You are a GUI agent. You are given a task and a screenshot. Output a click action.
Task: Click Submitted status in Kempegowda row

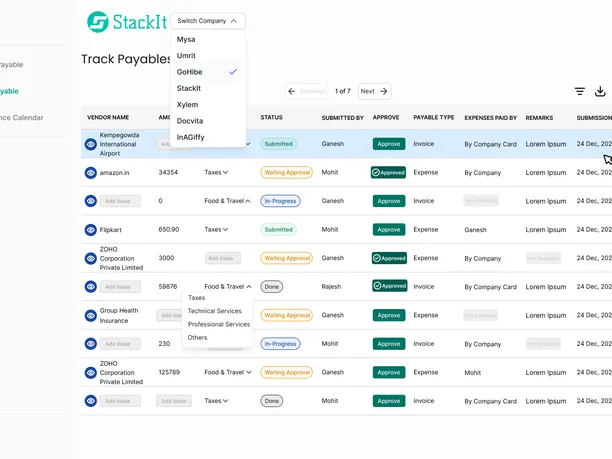[278, 144]
